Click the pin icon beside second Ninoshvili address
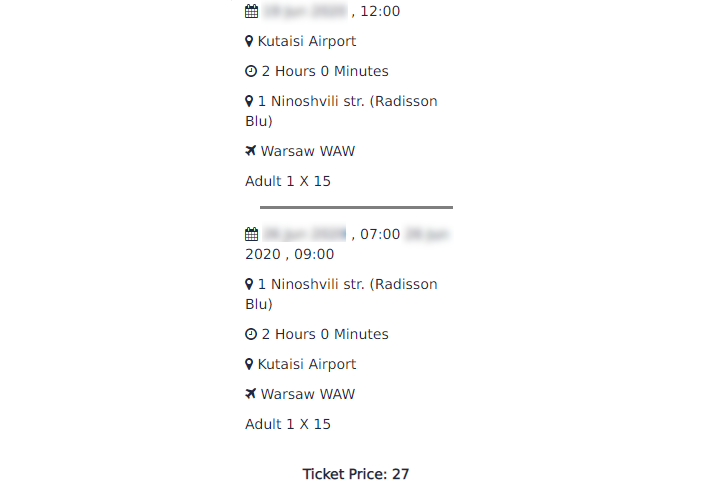 tap(249, 284)
